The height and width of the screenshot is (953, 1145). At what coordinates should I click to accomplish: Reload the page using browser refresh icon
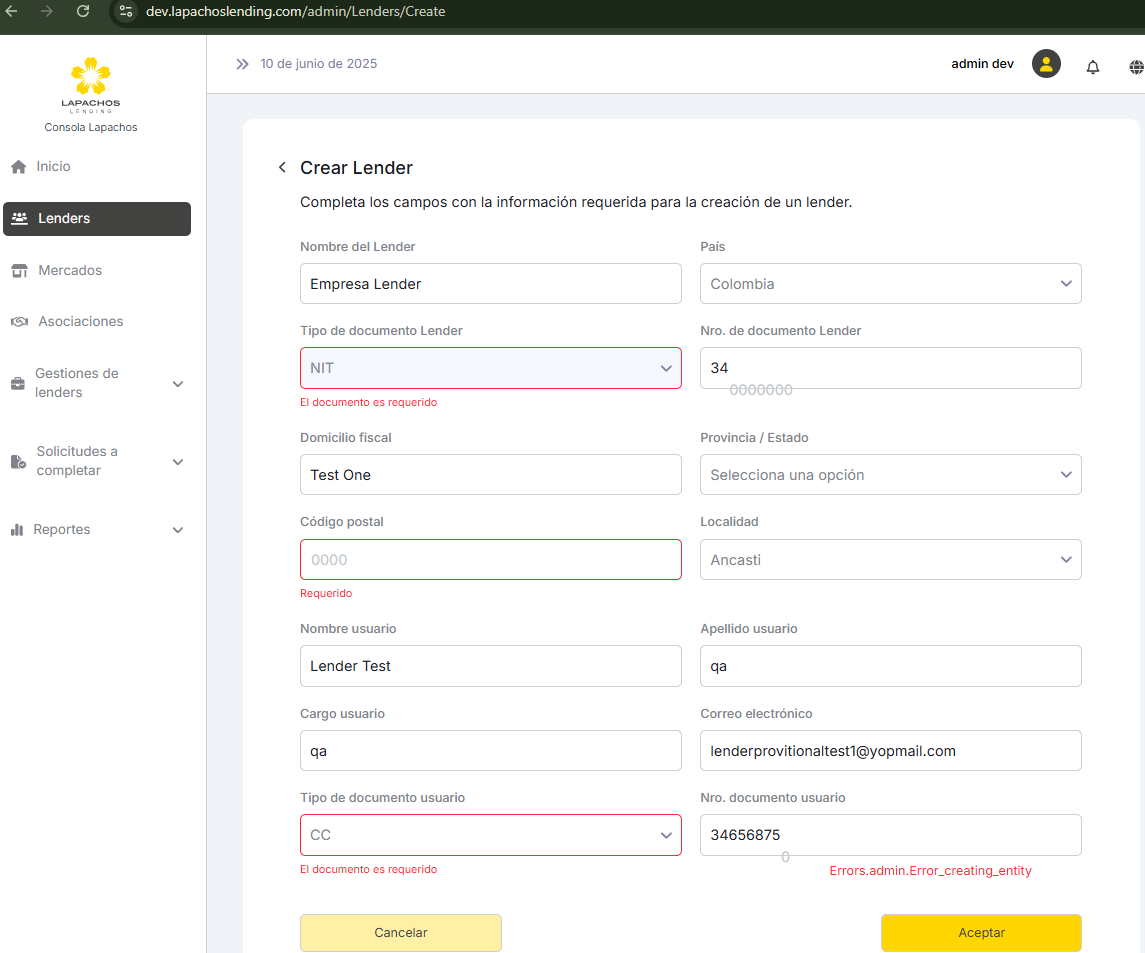click(83, 11)
